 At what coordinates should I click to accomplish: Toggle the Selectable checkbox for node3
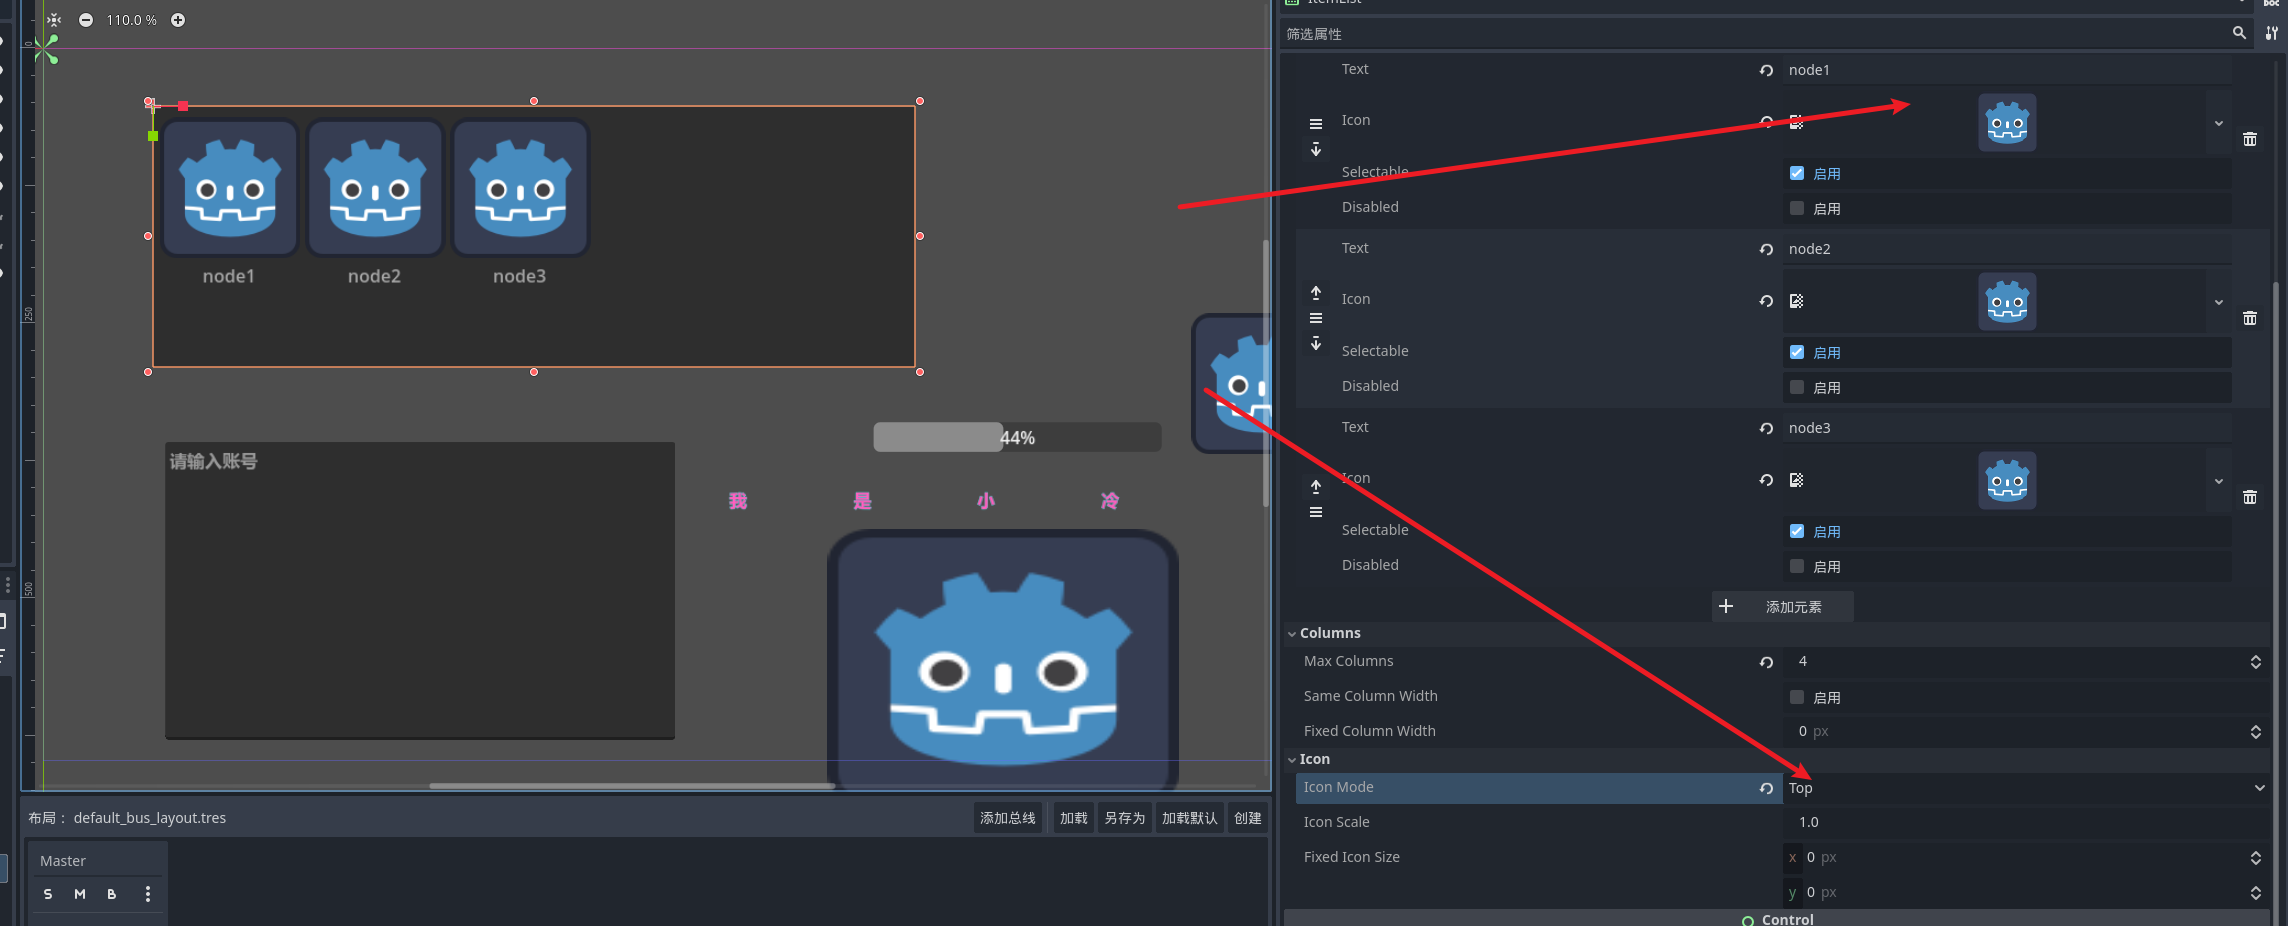click(1797, 531)
